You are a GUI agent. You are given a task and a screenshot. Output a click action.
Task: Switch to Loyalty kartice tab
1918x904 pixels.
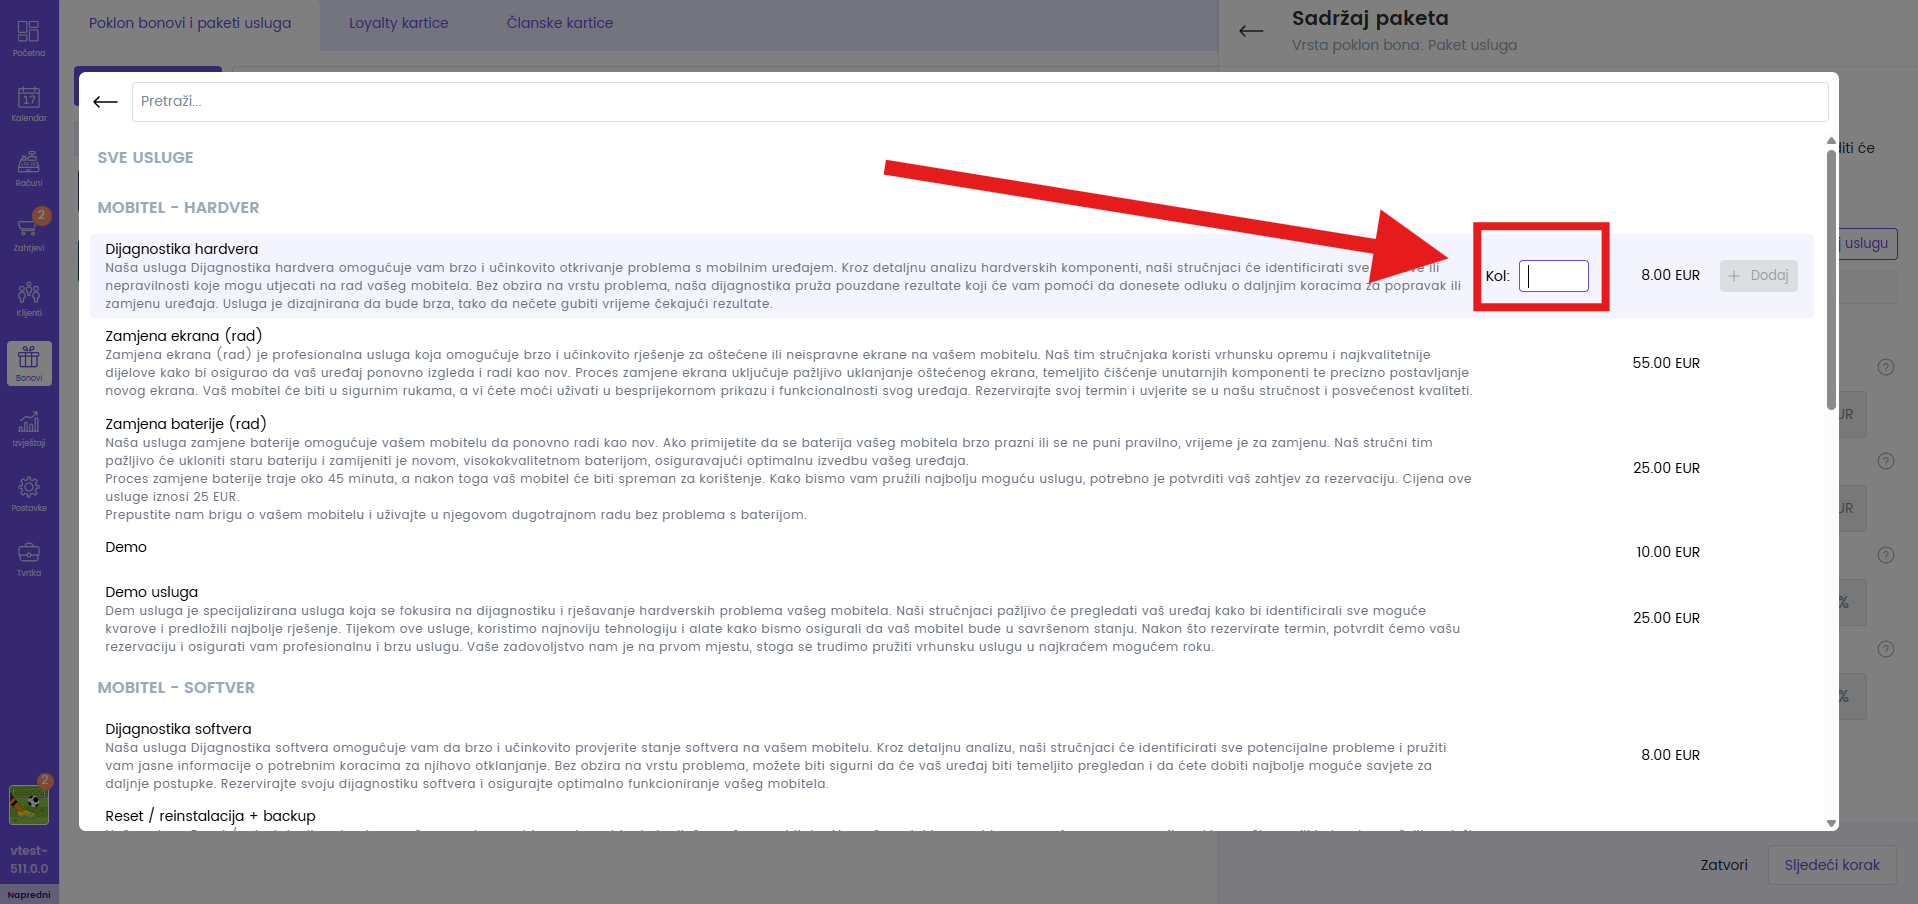tap(398, 23)
